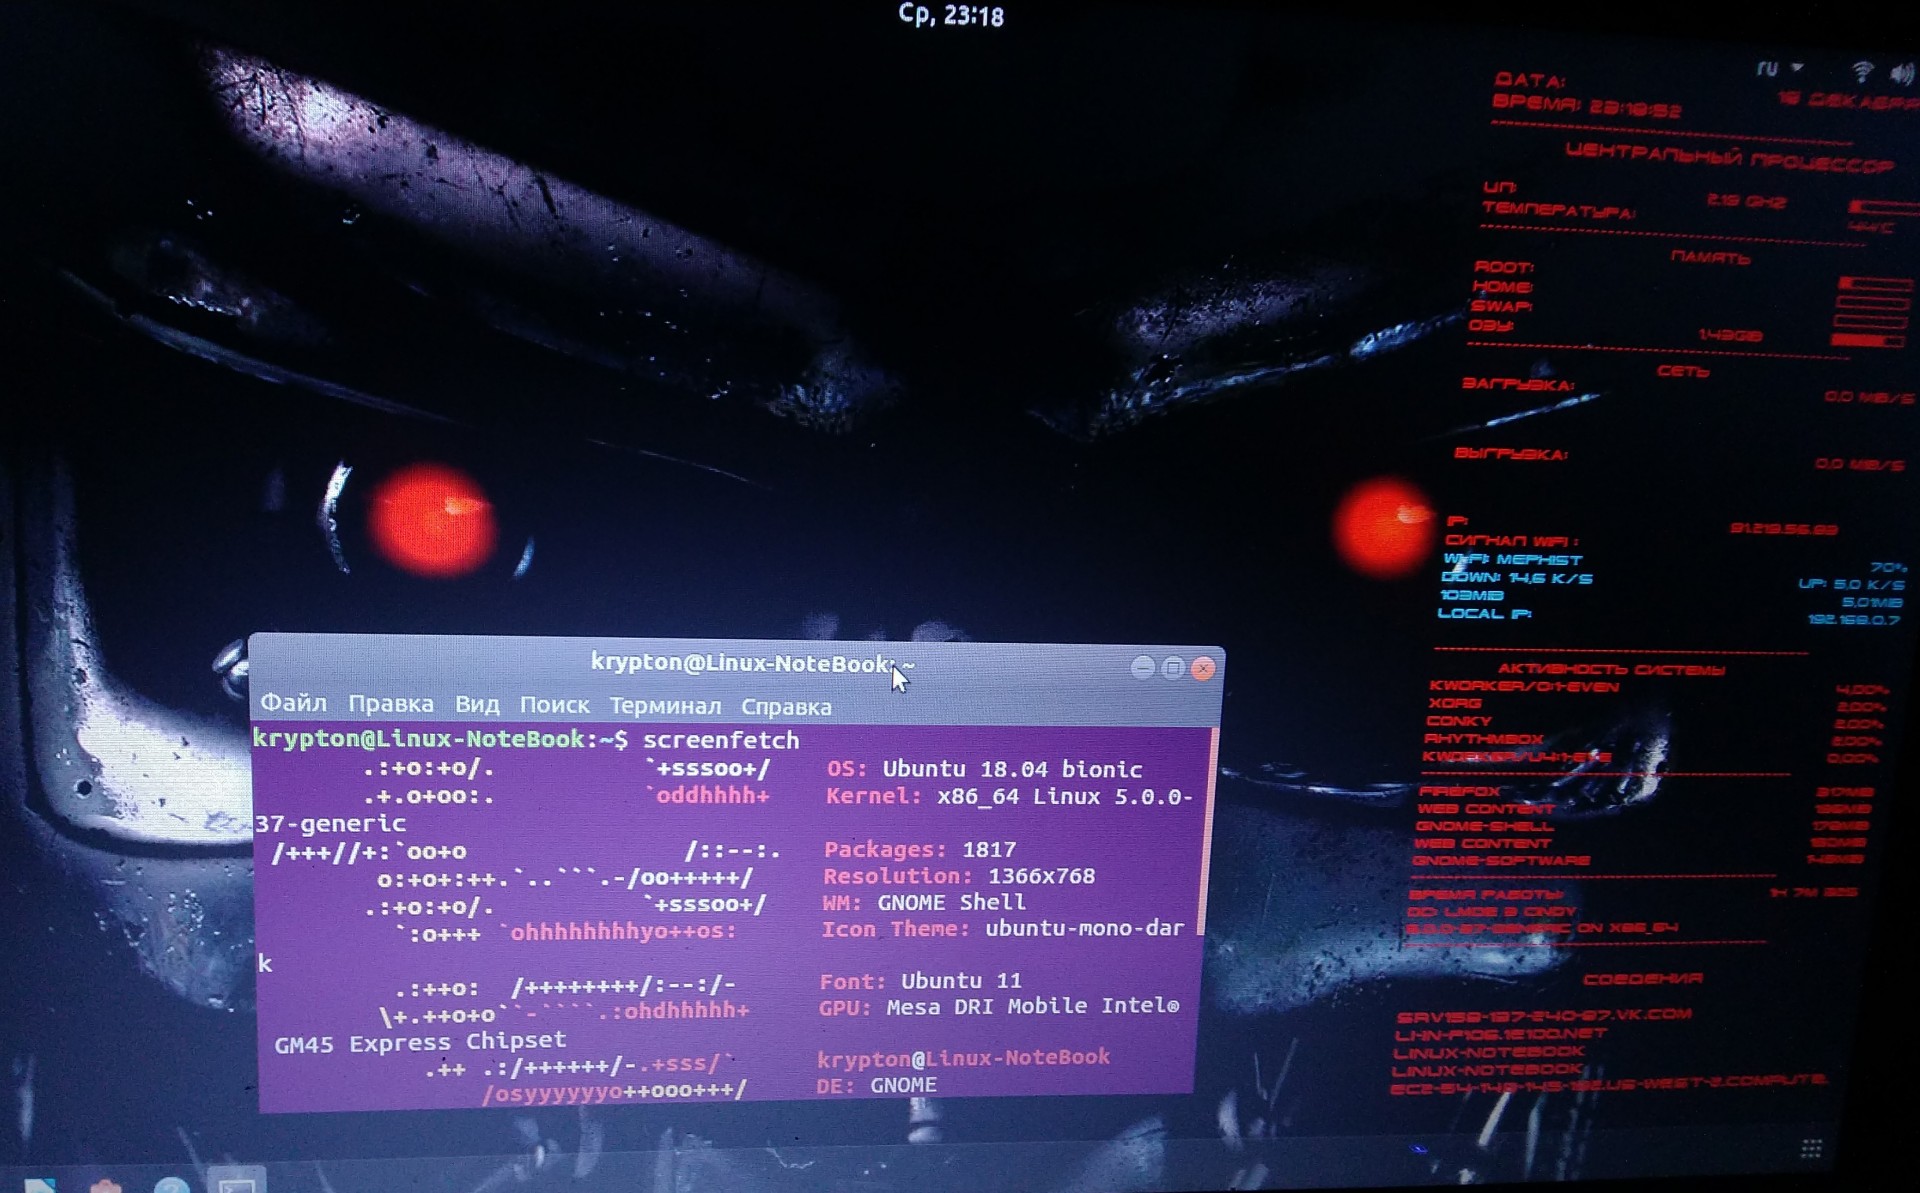Click the Font: Ubuntu 11 line
Screen dimensions: 1920x1193
tap(921, 981)
